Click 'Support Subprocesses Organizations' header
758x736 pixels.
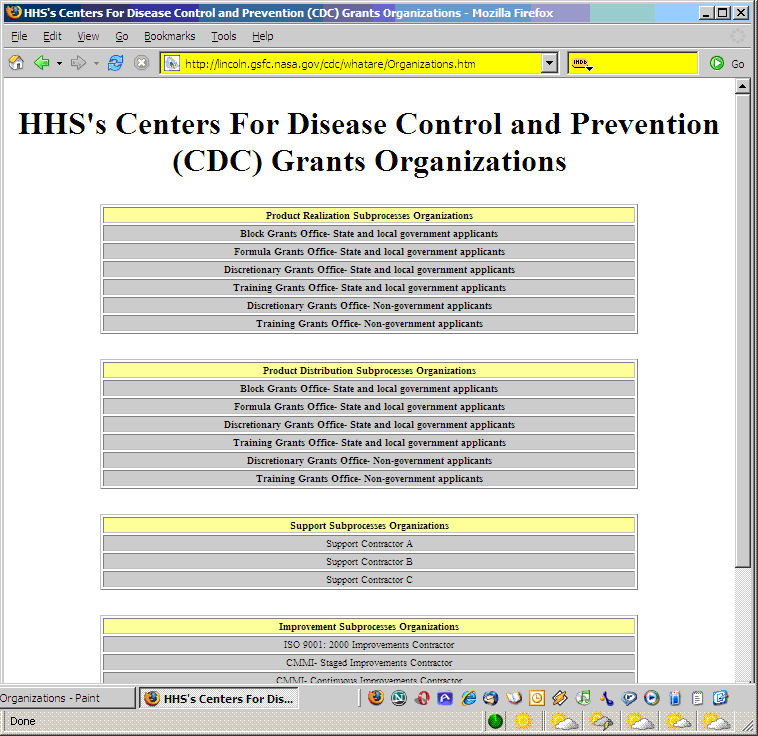[369, 526]
